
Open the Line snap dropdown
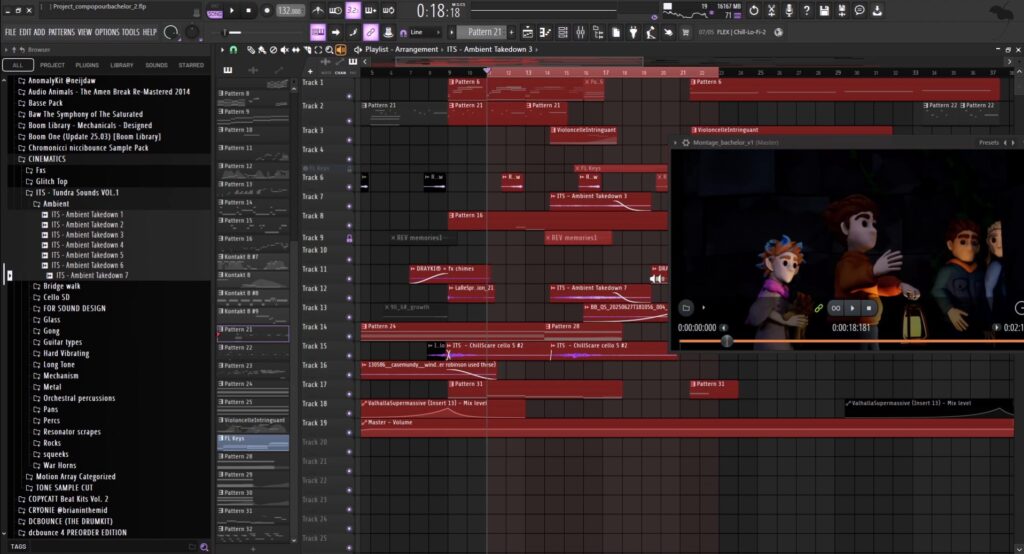tap(421, 32)
